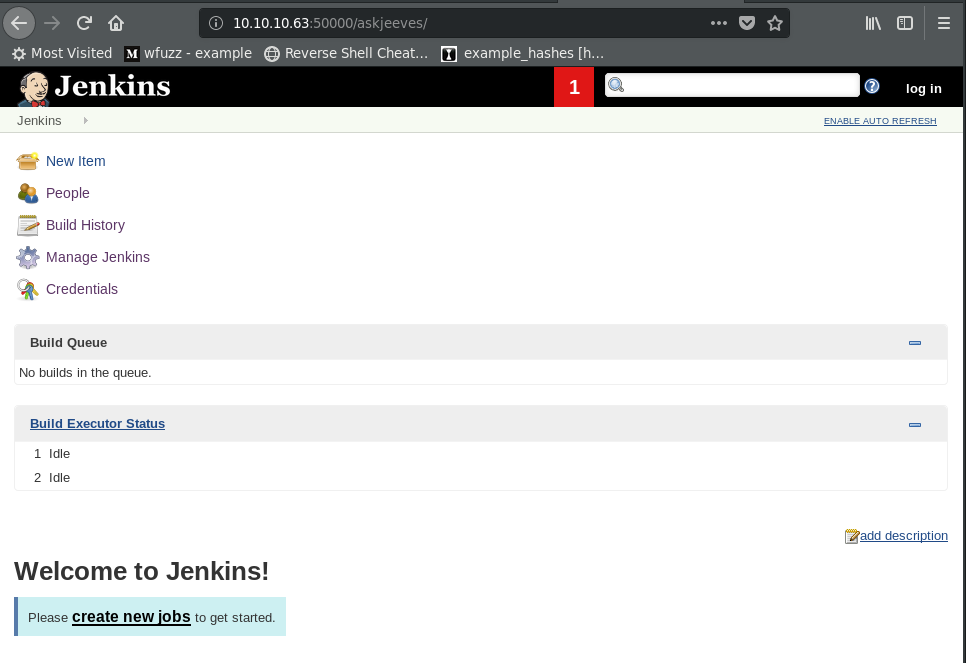Open the Most Visited bookmarks menu
Image resolution: width=966 pixels, height=663 pixels.
tap(62, 53)
